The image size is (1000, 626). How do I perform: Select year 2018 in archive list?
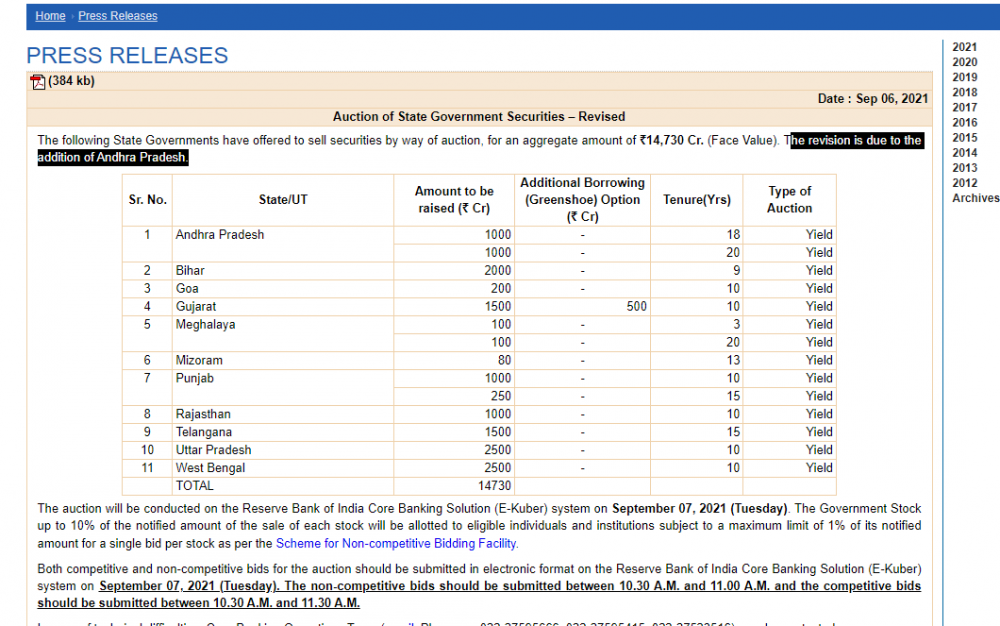pos(964,92)
